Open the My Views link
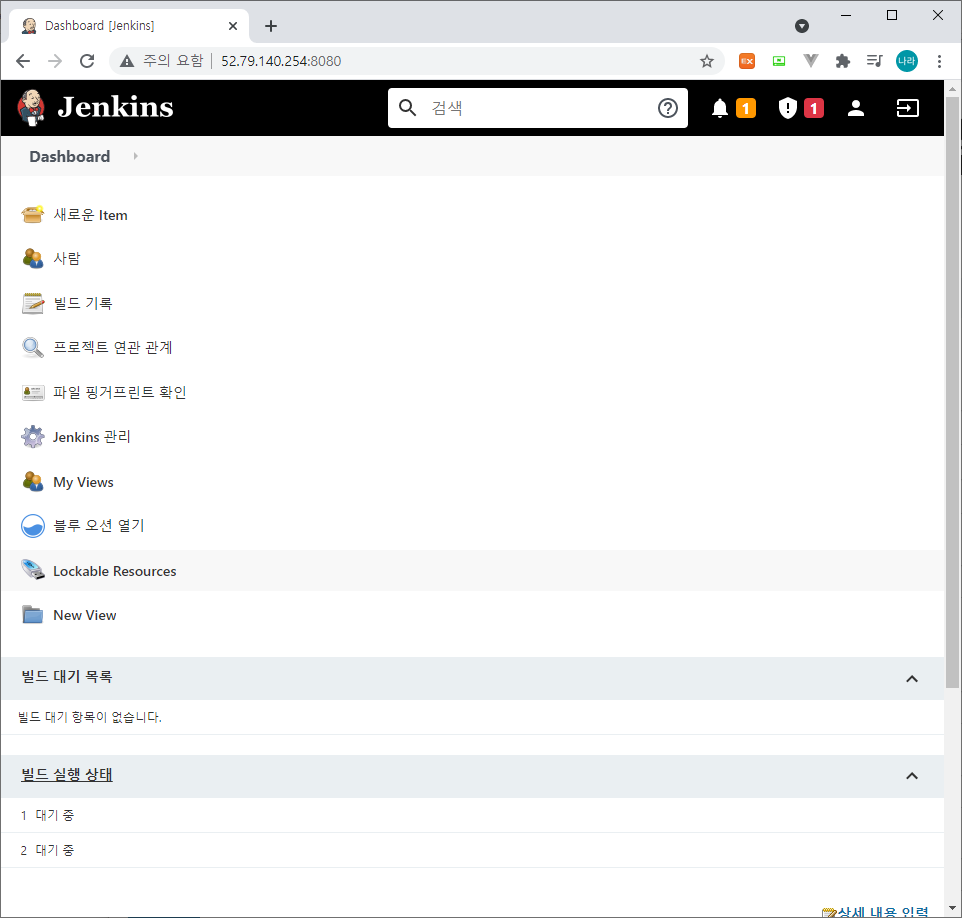Image resolution: width=962 pixels, height=918 pixels. point(83,482)
